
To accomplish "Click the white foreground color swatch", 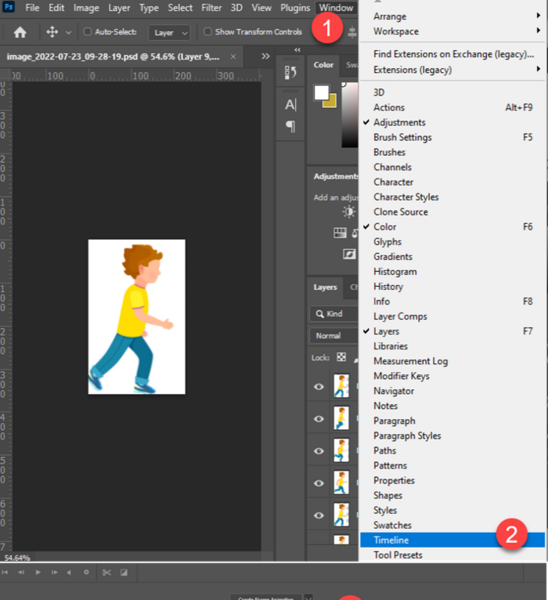I will coord(321,92).
